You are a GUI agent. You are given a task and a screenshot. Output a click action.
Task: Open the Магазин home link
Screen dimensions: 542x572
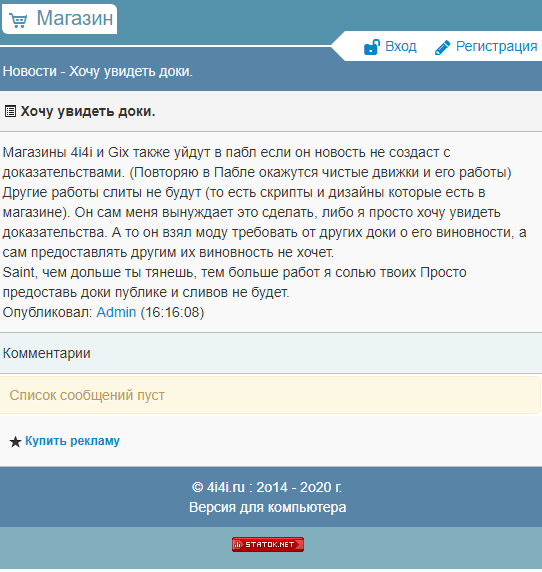[x=59, y=19]
